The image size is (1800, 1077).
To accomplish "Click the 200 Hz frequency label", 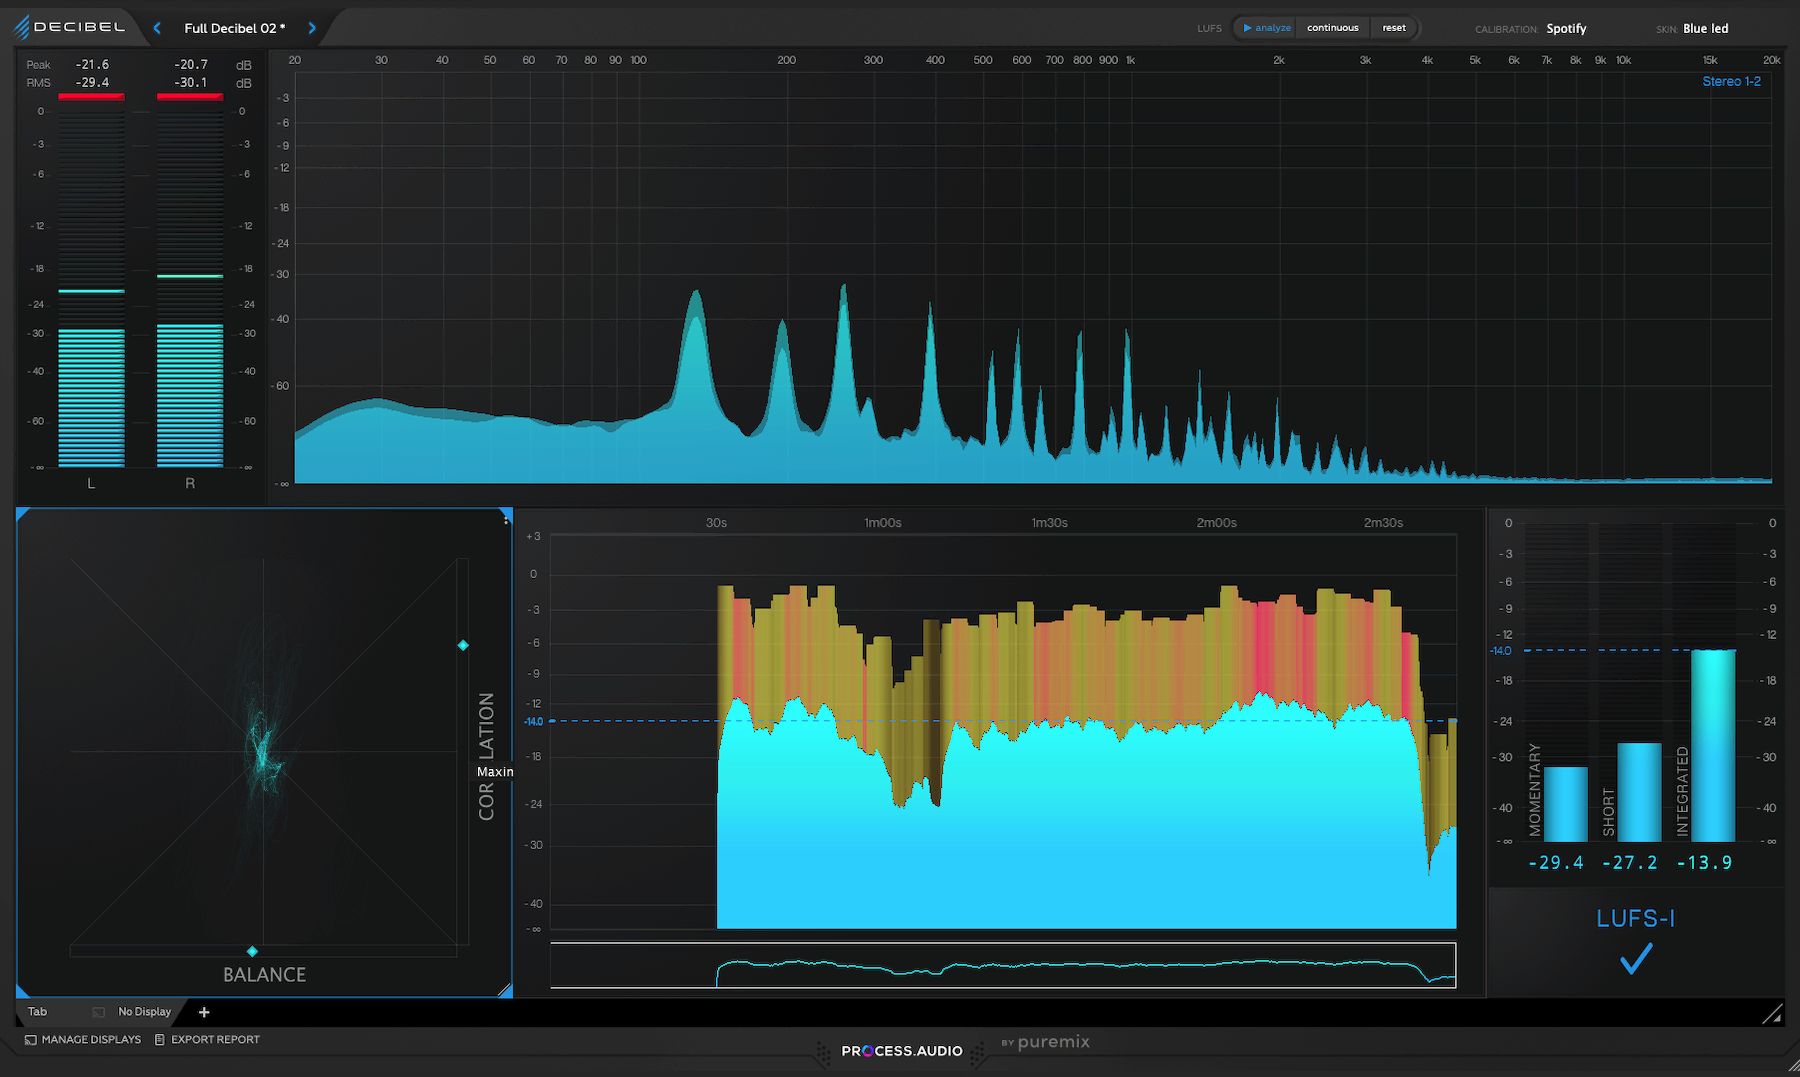I will point(787,60).
